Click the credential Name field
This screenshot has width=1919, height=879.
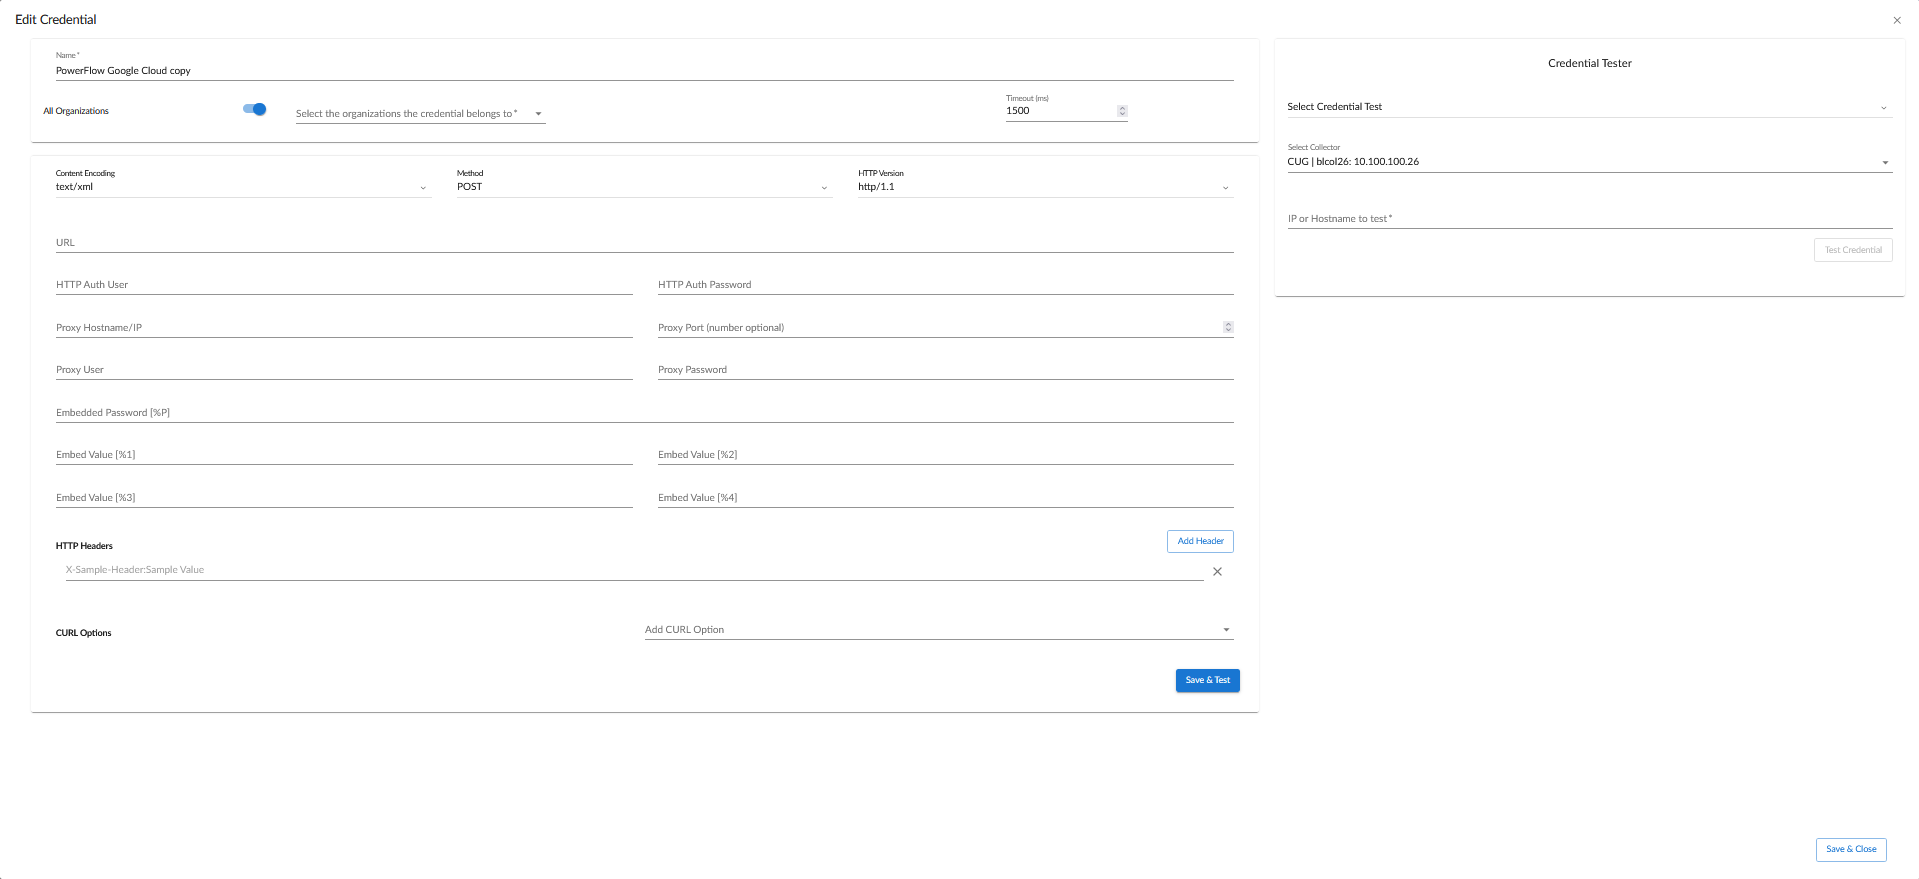(x=645, y=71)
